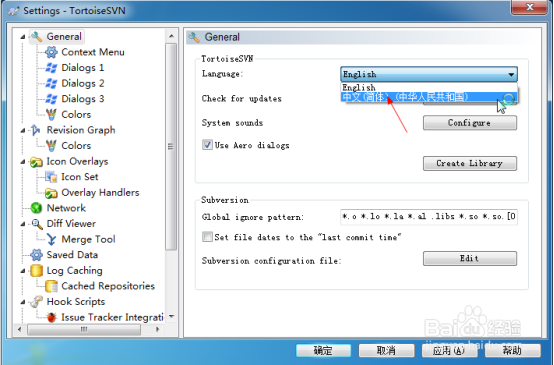Click the Colors icon under Revision Graph
Viewport: 554px width, 365px height.
[51, 145]
